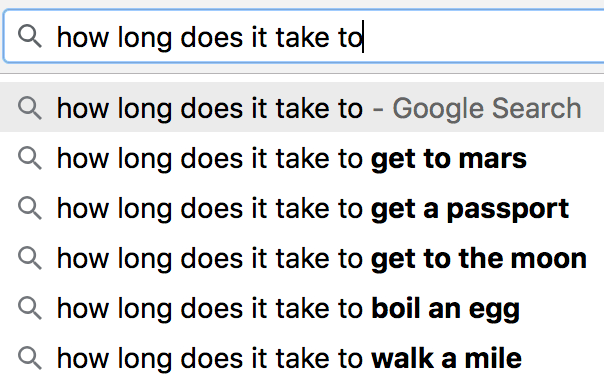
Task: Open the highlighted 'how long does it take to' suggestion
Action: click(302, 107)
